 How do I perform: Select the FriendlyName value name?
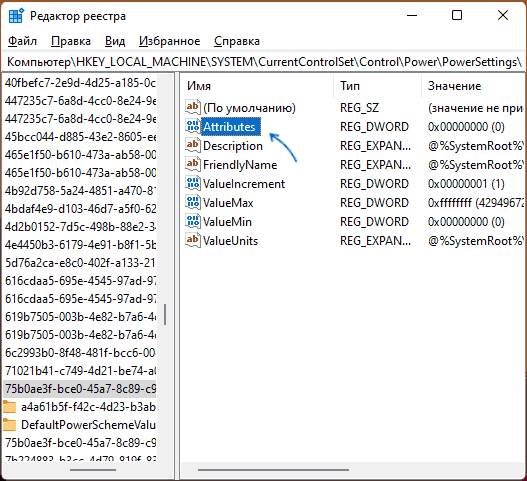240,165
